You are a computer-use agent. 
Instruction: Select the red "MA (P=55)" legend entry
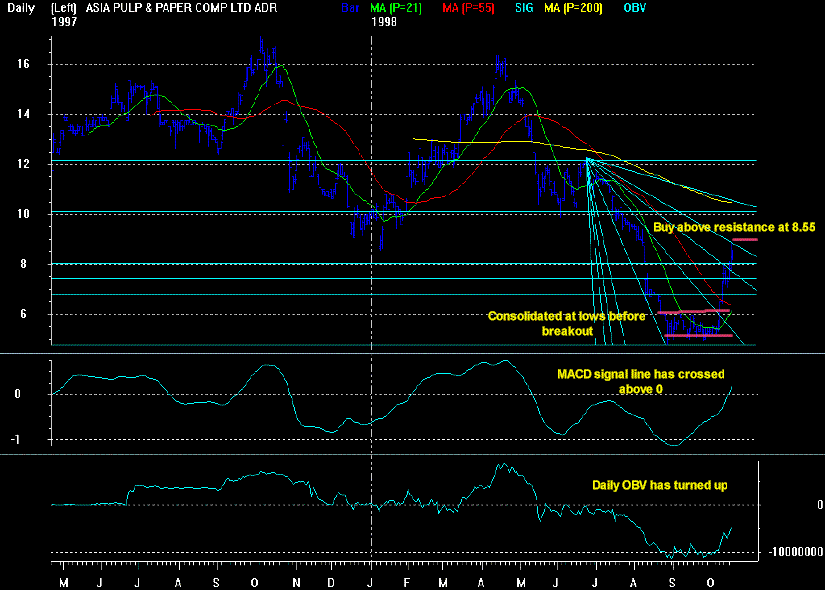[468, 8]
